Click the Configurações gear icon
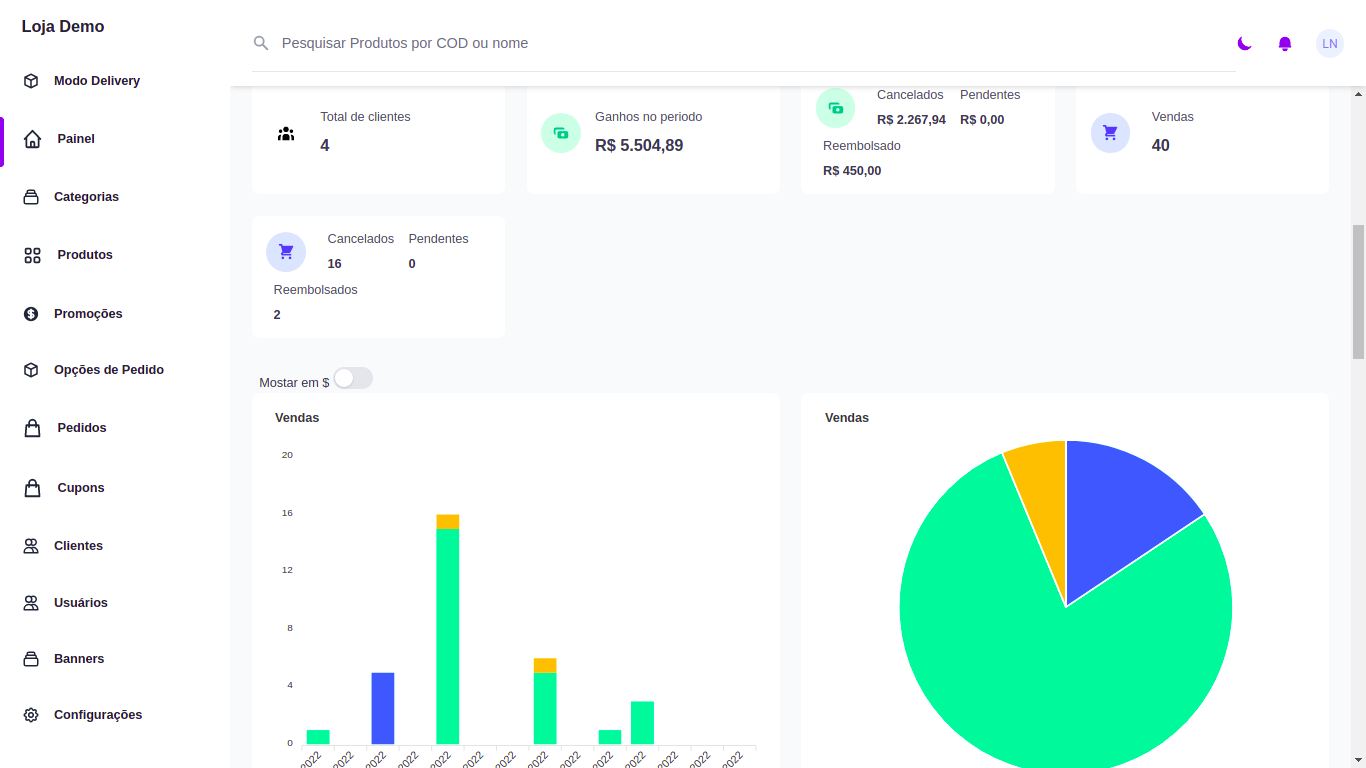Image resolution: width=1366 pixels, height=768 pixels. (x=31, y=715)
